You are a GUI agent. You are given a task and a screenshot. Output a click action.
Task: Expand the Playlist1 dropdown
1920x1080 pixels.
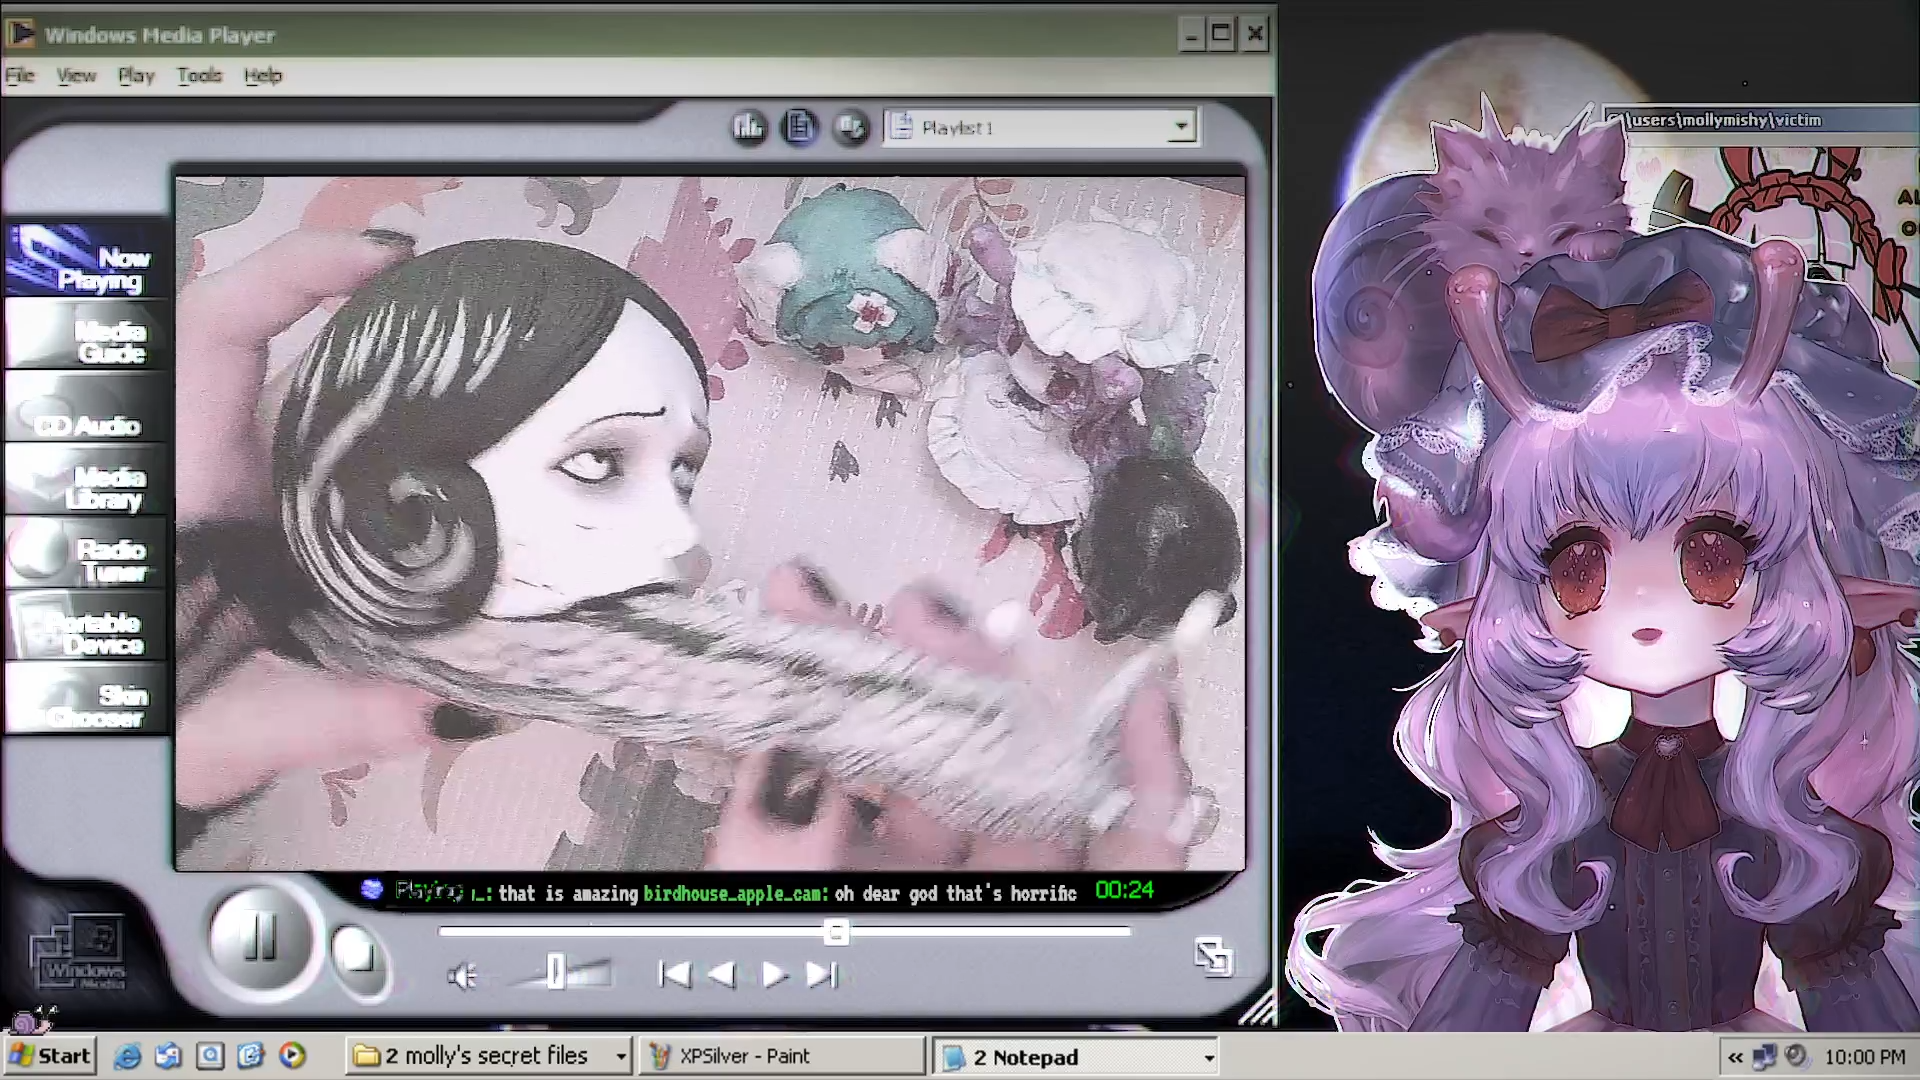1181,127
